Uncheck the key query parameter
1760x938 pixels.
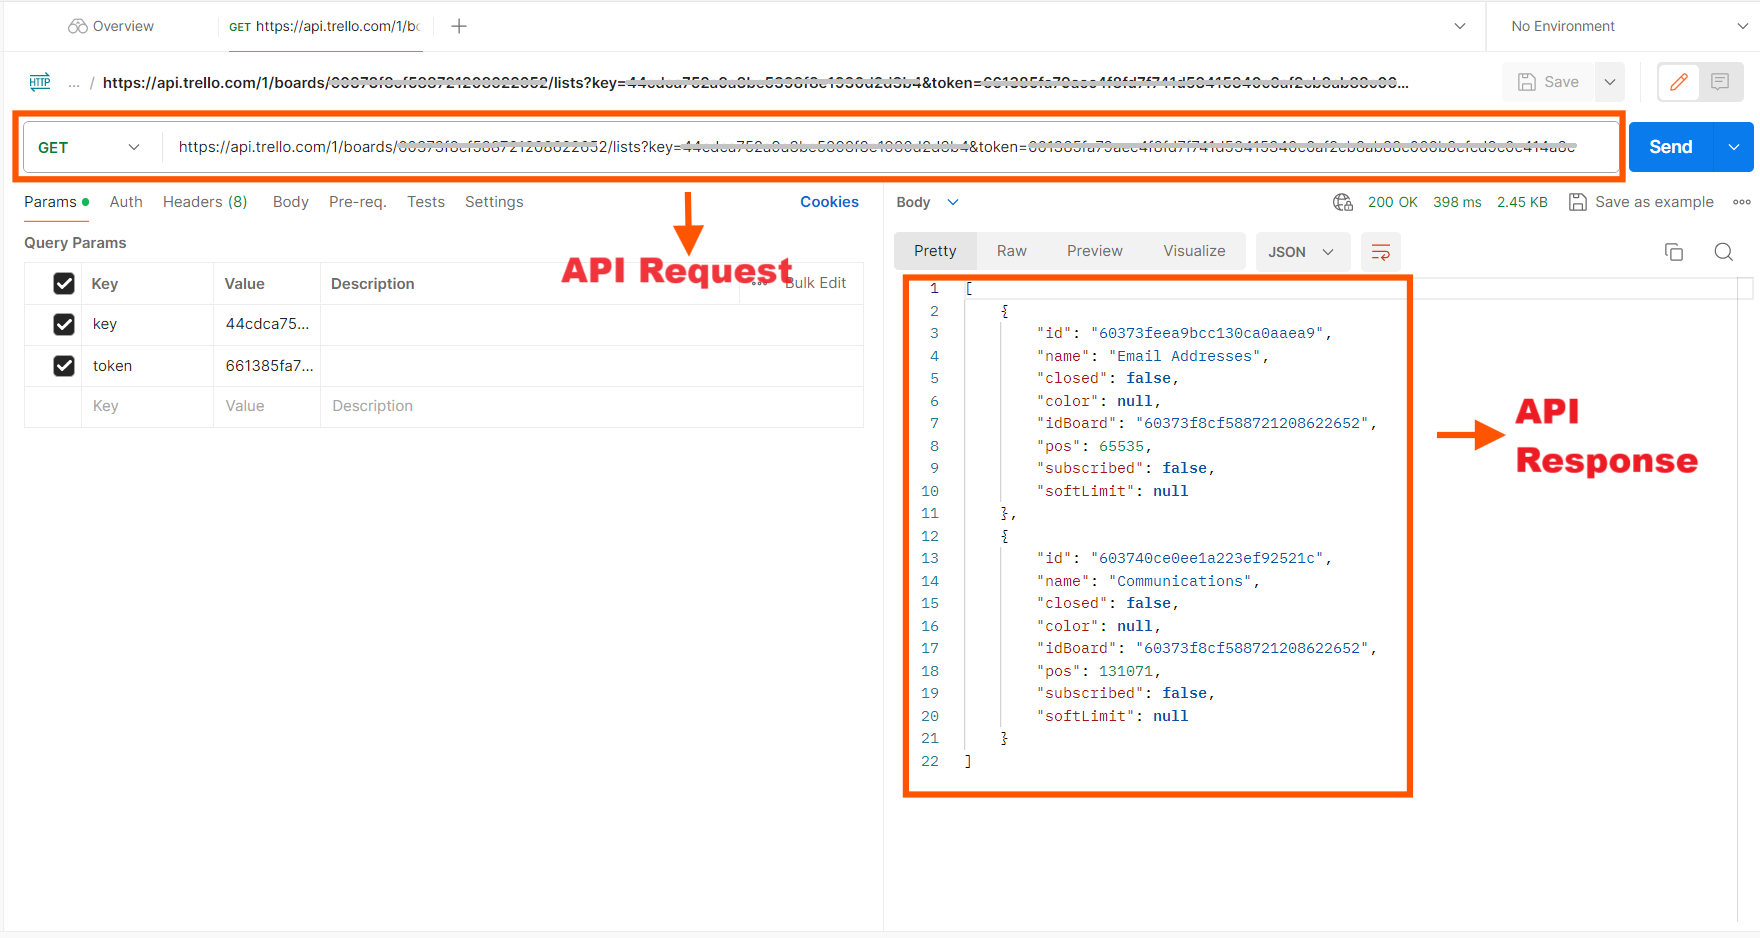pyautogui.click(x=64, y=324)
